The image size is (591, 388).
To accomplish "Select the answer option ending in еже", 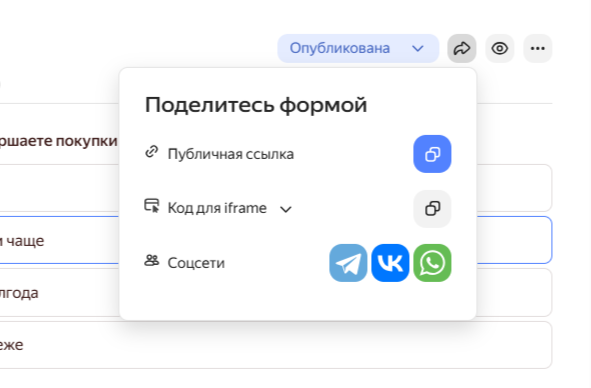I will [275, 345].
